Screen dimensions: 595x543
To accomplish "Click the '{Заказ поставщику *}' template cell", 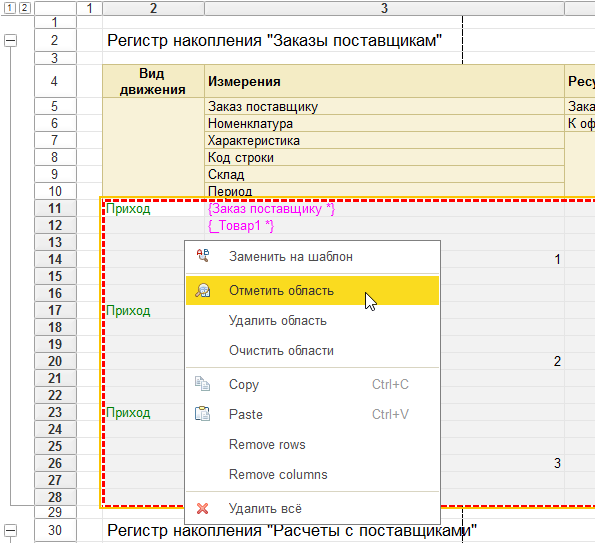I will click(271, 209).
